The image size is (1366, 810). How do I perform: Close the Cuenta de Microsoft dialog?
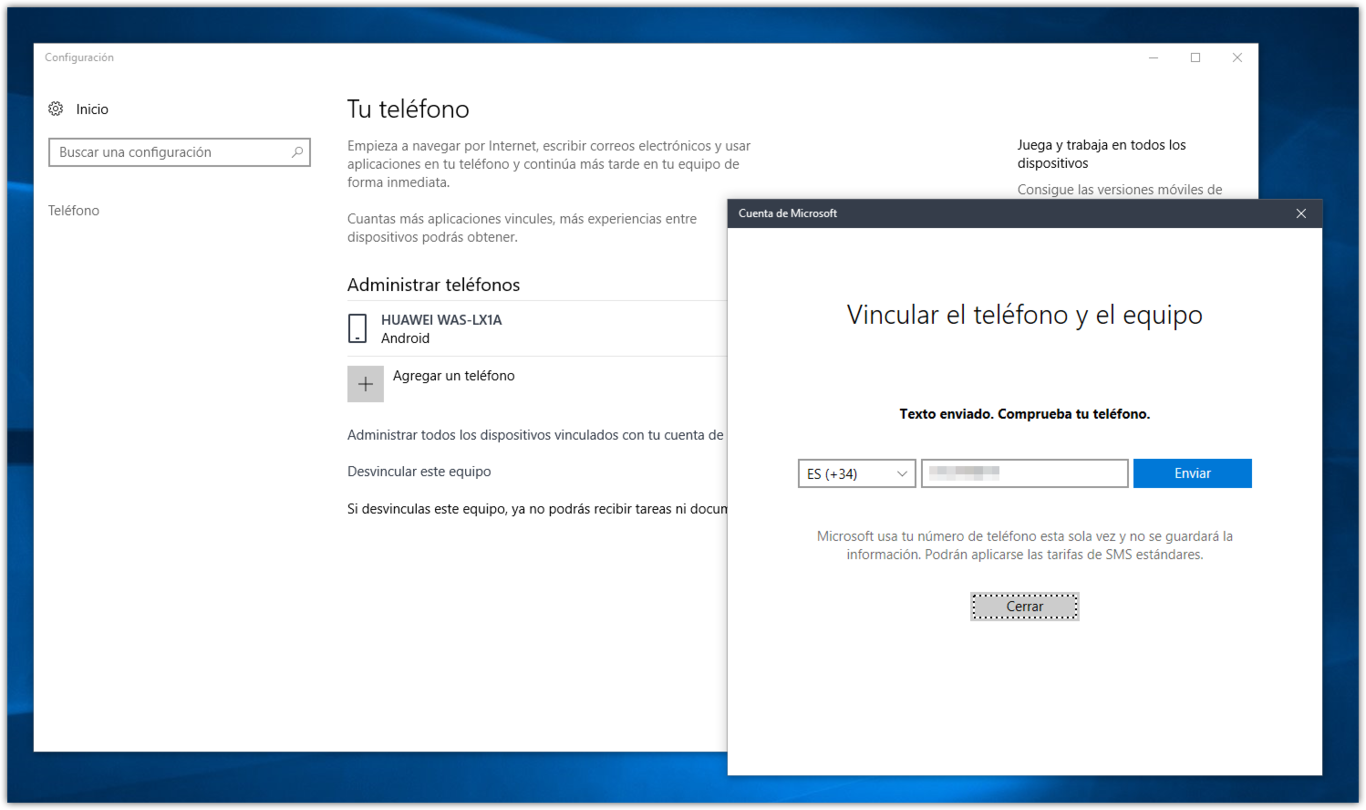[1301, 213]
